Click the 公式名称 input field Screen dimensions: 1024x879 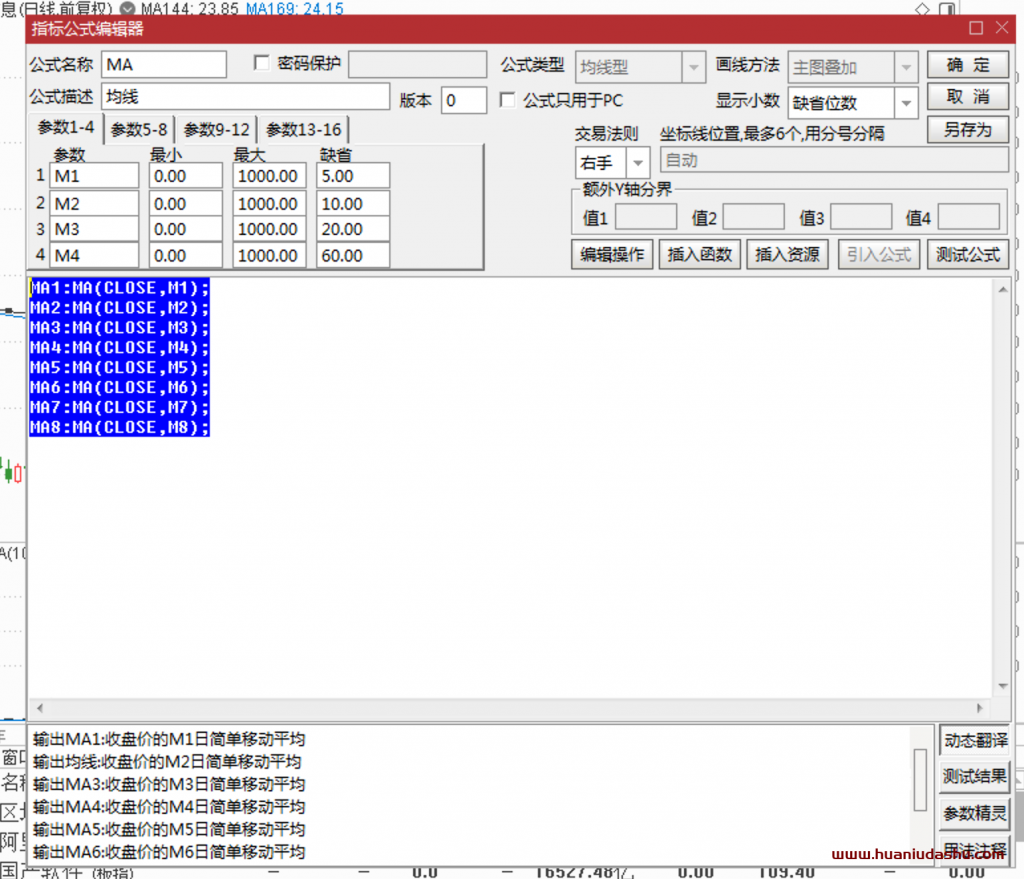coord(164,65)
